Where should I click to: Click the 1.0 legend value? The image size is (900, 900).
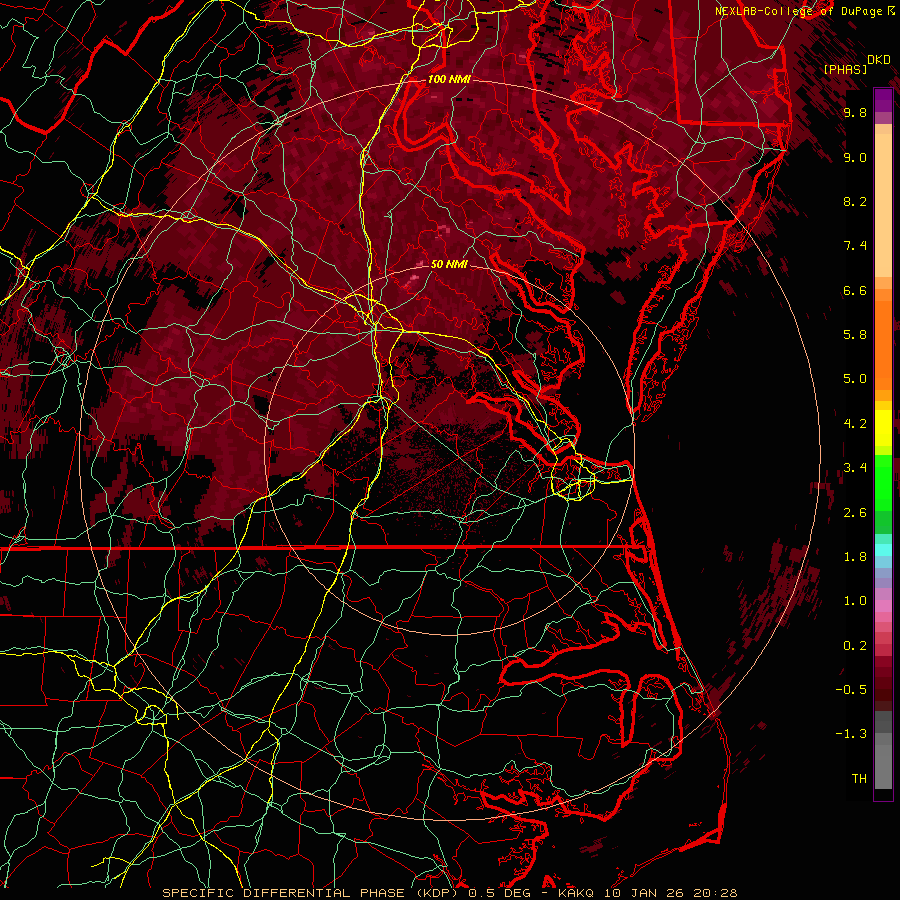click(855, 601)
